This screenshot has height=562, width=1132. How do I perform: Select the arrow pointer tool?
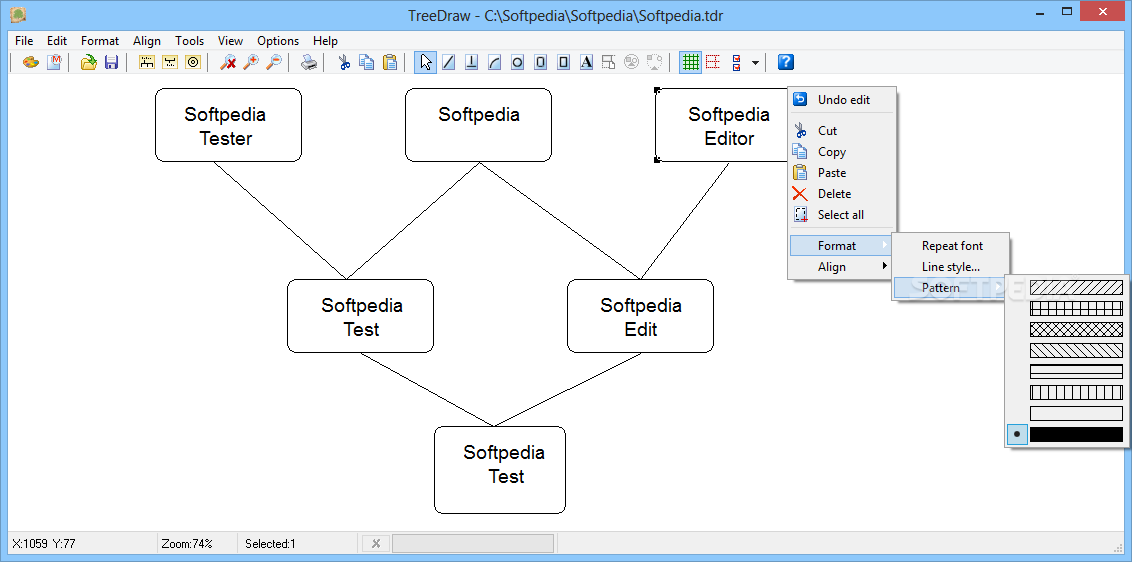pos(426,62)
